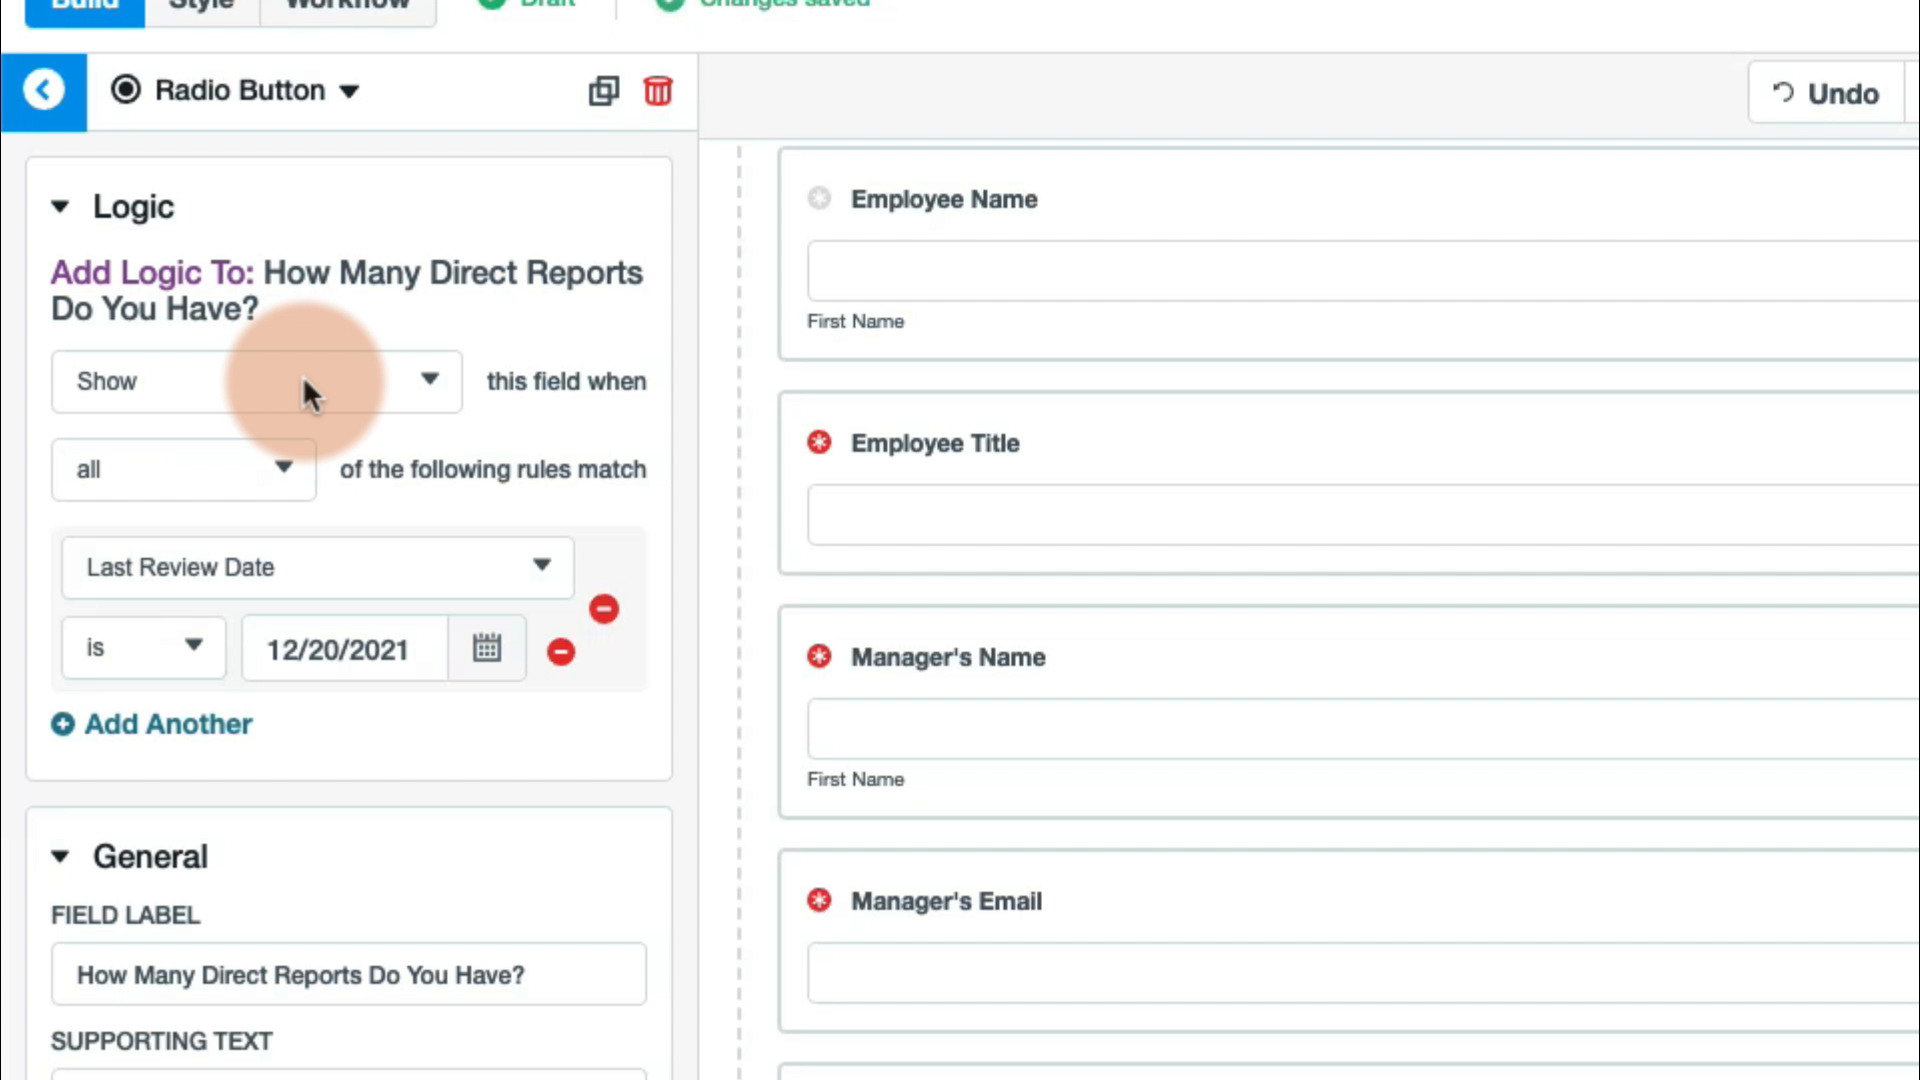Click the duplicate field icon
The image size is (1920, 1080).
[x=603, y=91]
